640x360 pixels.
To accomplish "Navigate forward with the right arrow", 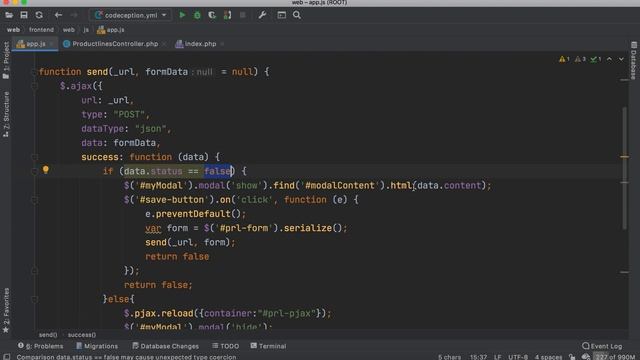I will tap(74, 15).
